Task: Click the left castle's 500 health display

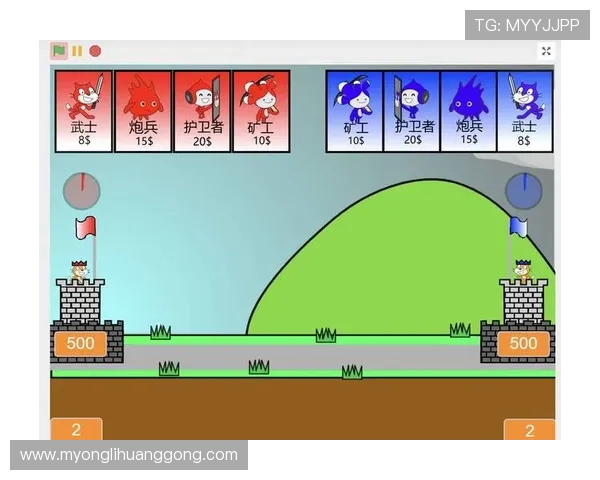Action: [x=79, y=344]
